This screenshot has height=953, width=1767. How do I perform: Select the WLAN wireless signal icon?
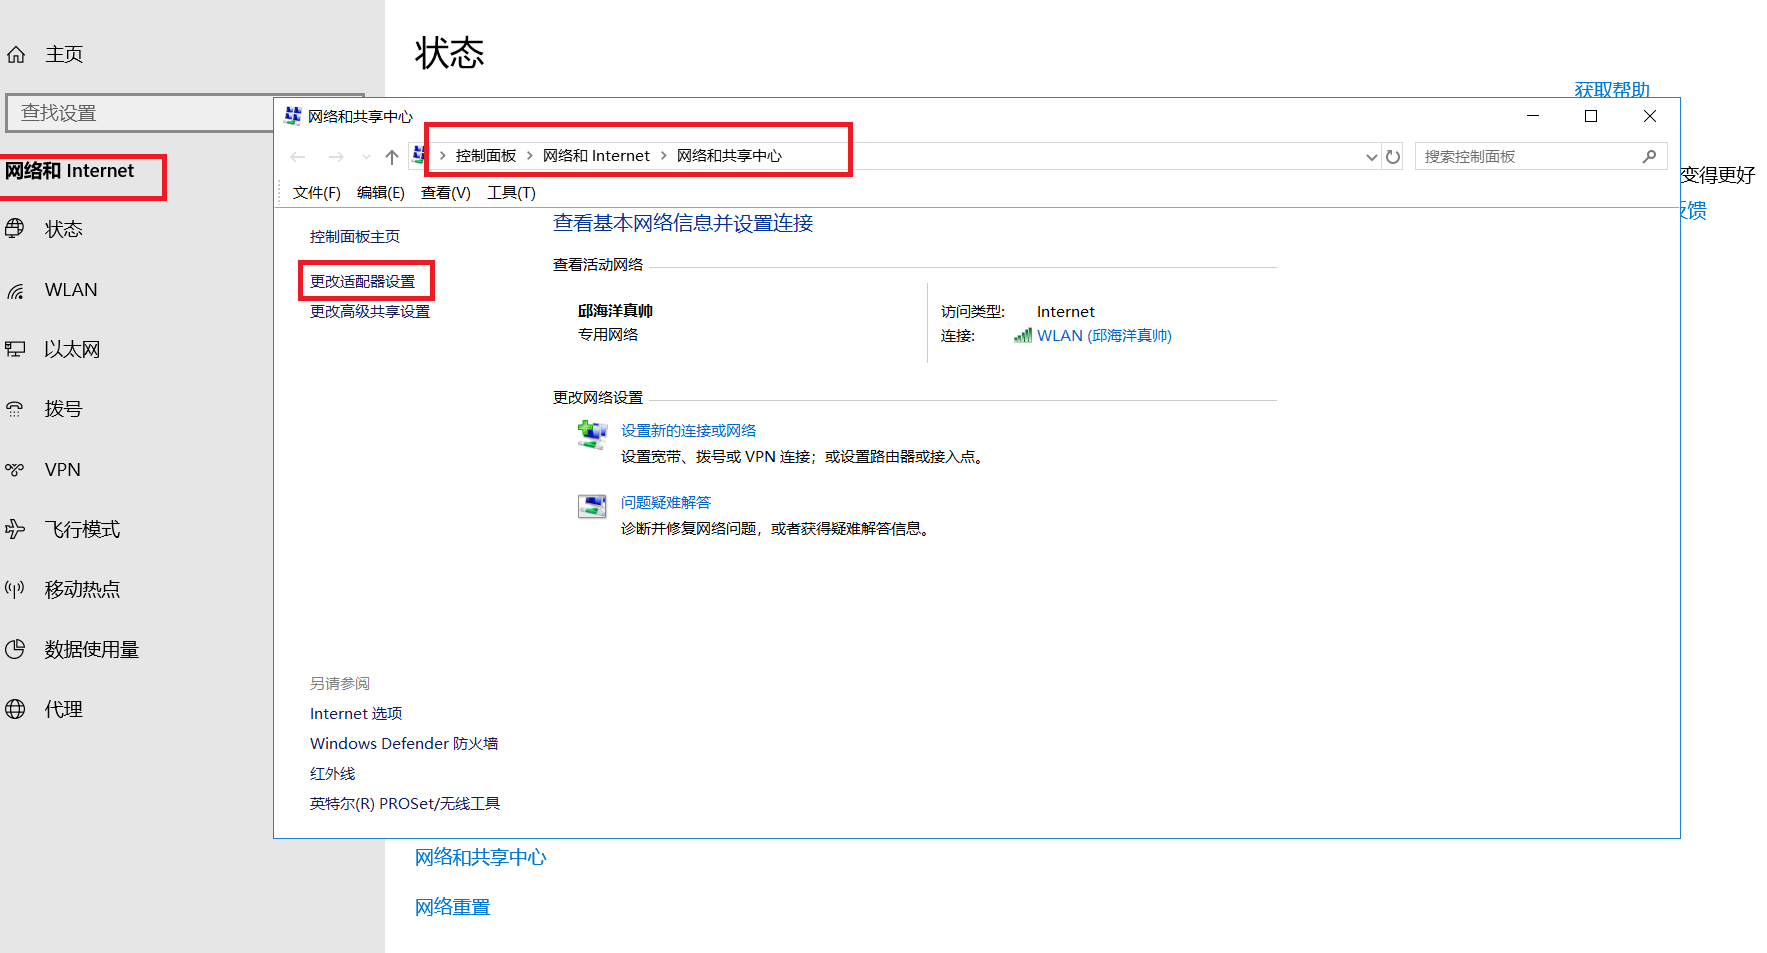tap(16, 289)
